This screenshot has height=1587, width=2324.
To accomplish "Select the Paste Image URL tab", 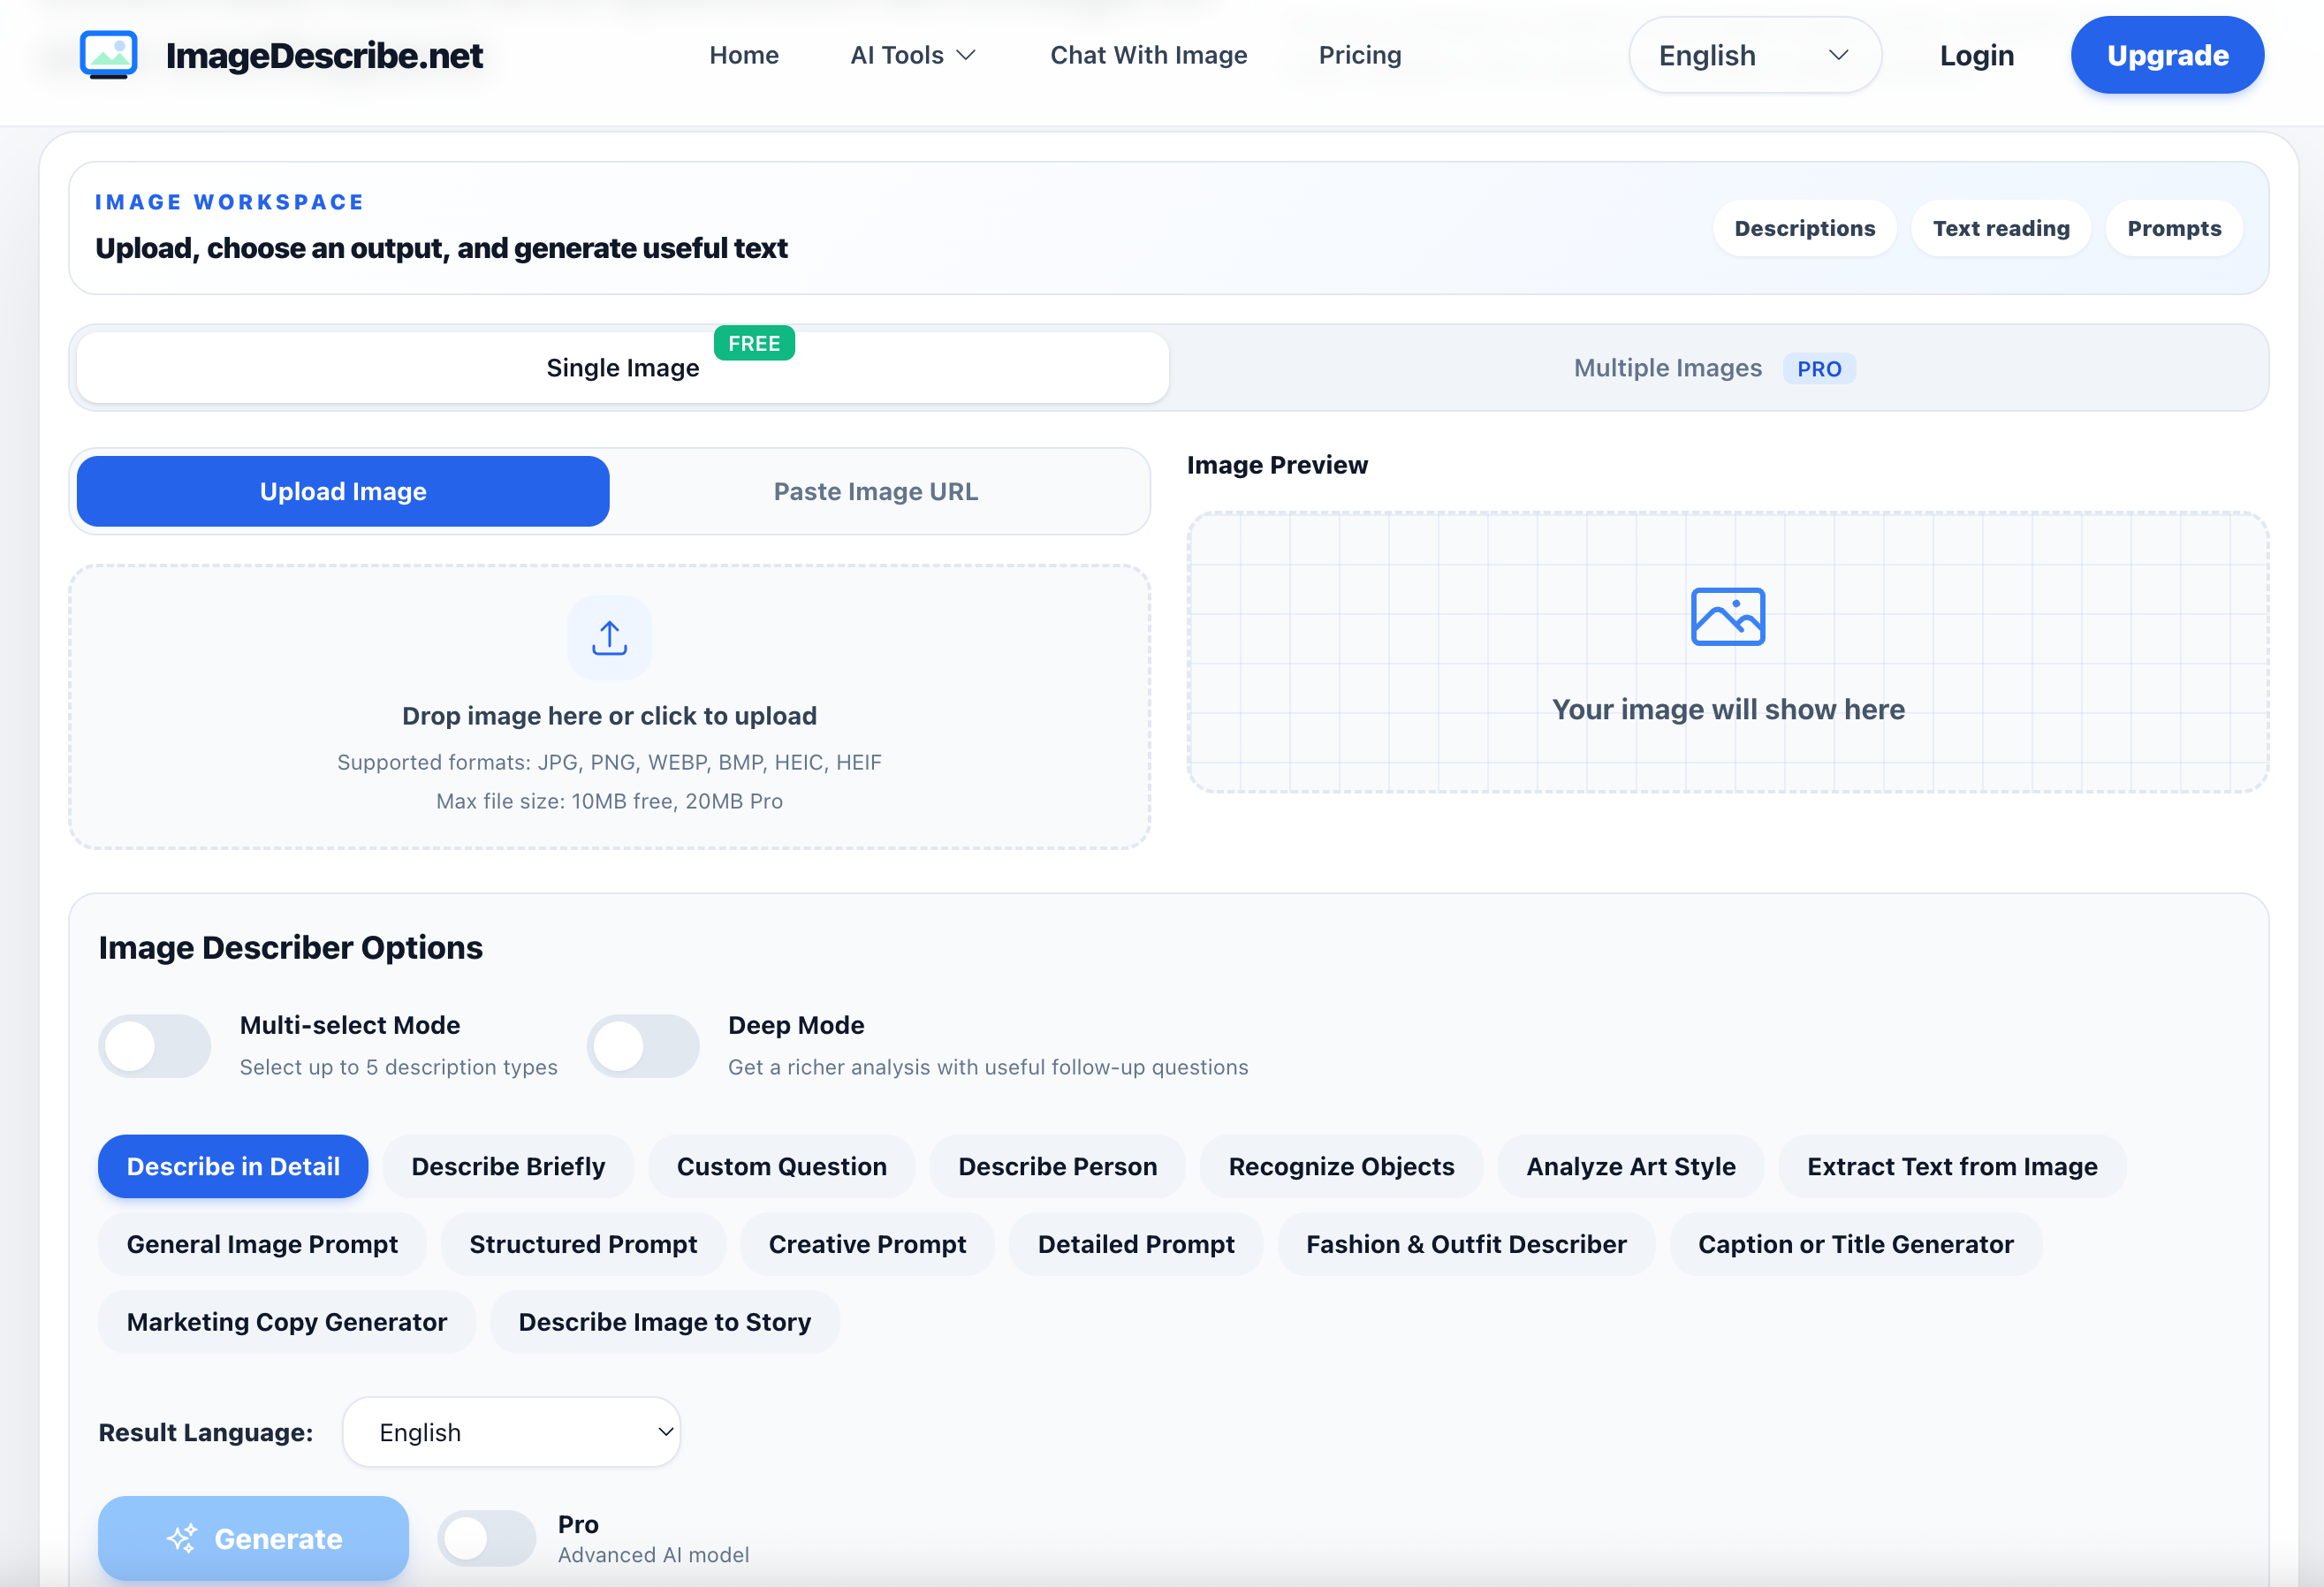I will pyautogui.click(x=876, y=491).
